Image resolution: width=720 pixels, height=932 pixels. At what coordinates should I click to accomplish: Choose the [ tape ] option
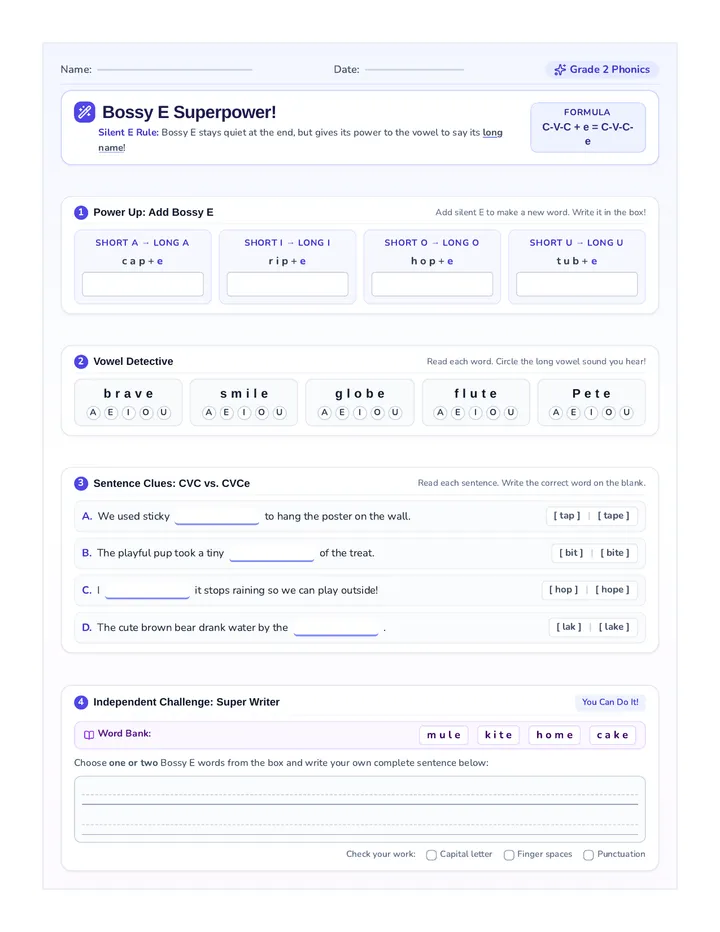(x=614, y=516)
